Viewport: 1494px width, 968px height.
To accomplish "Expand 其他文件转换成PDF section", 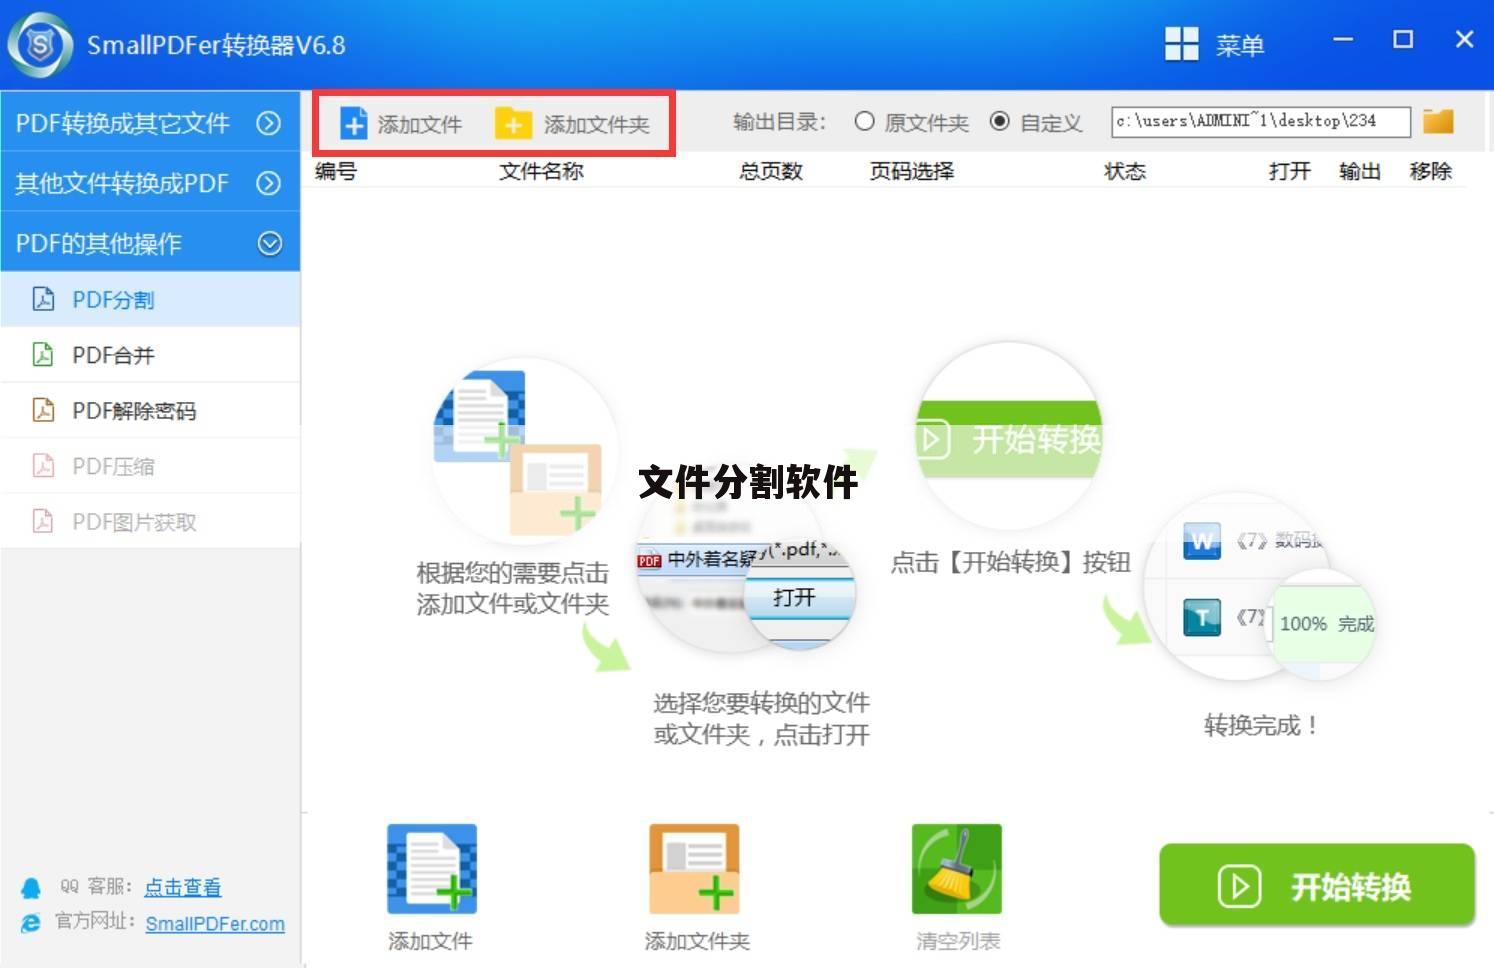I will tap(150, 183).
